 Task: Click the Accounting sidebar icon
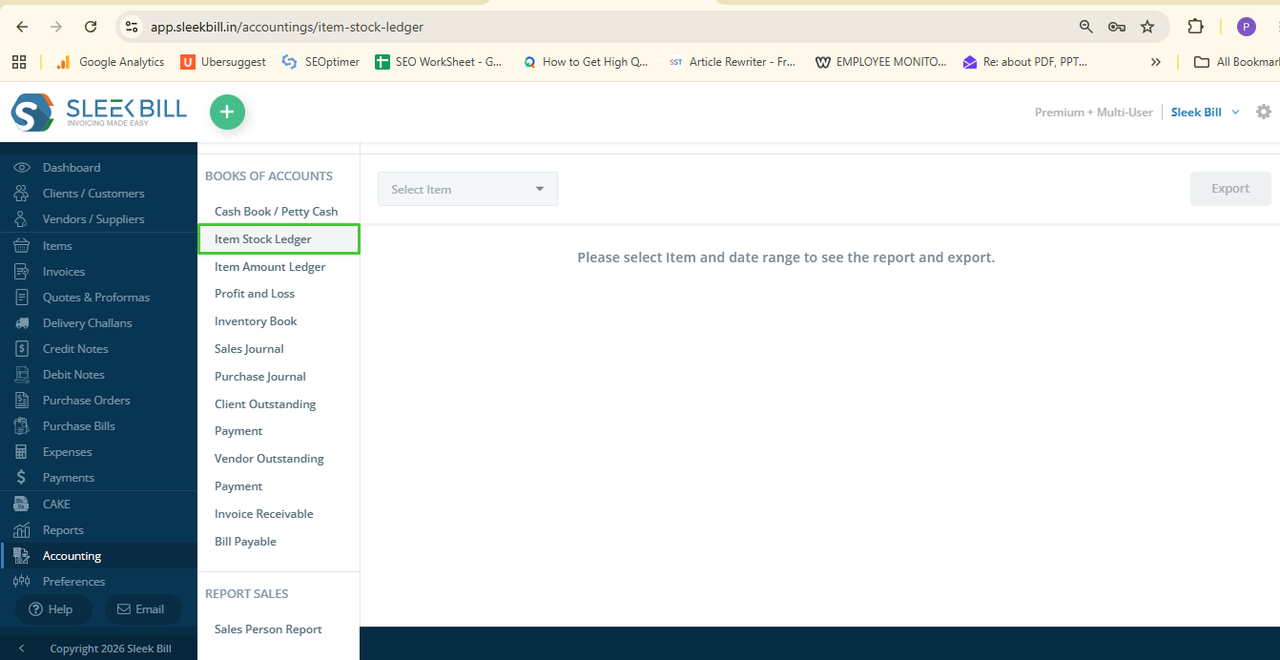click(x=22, y=556)
